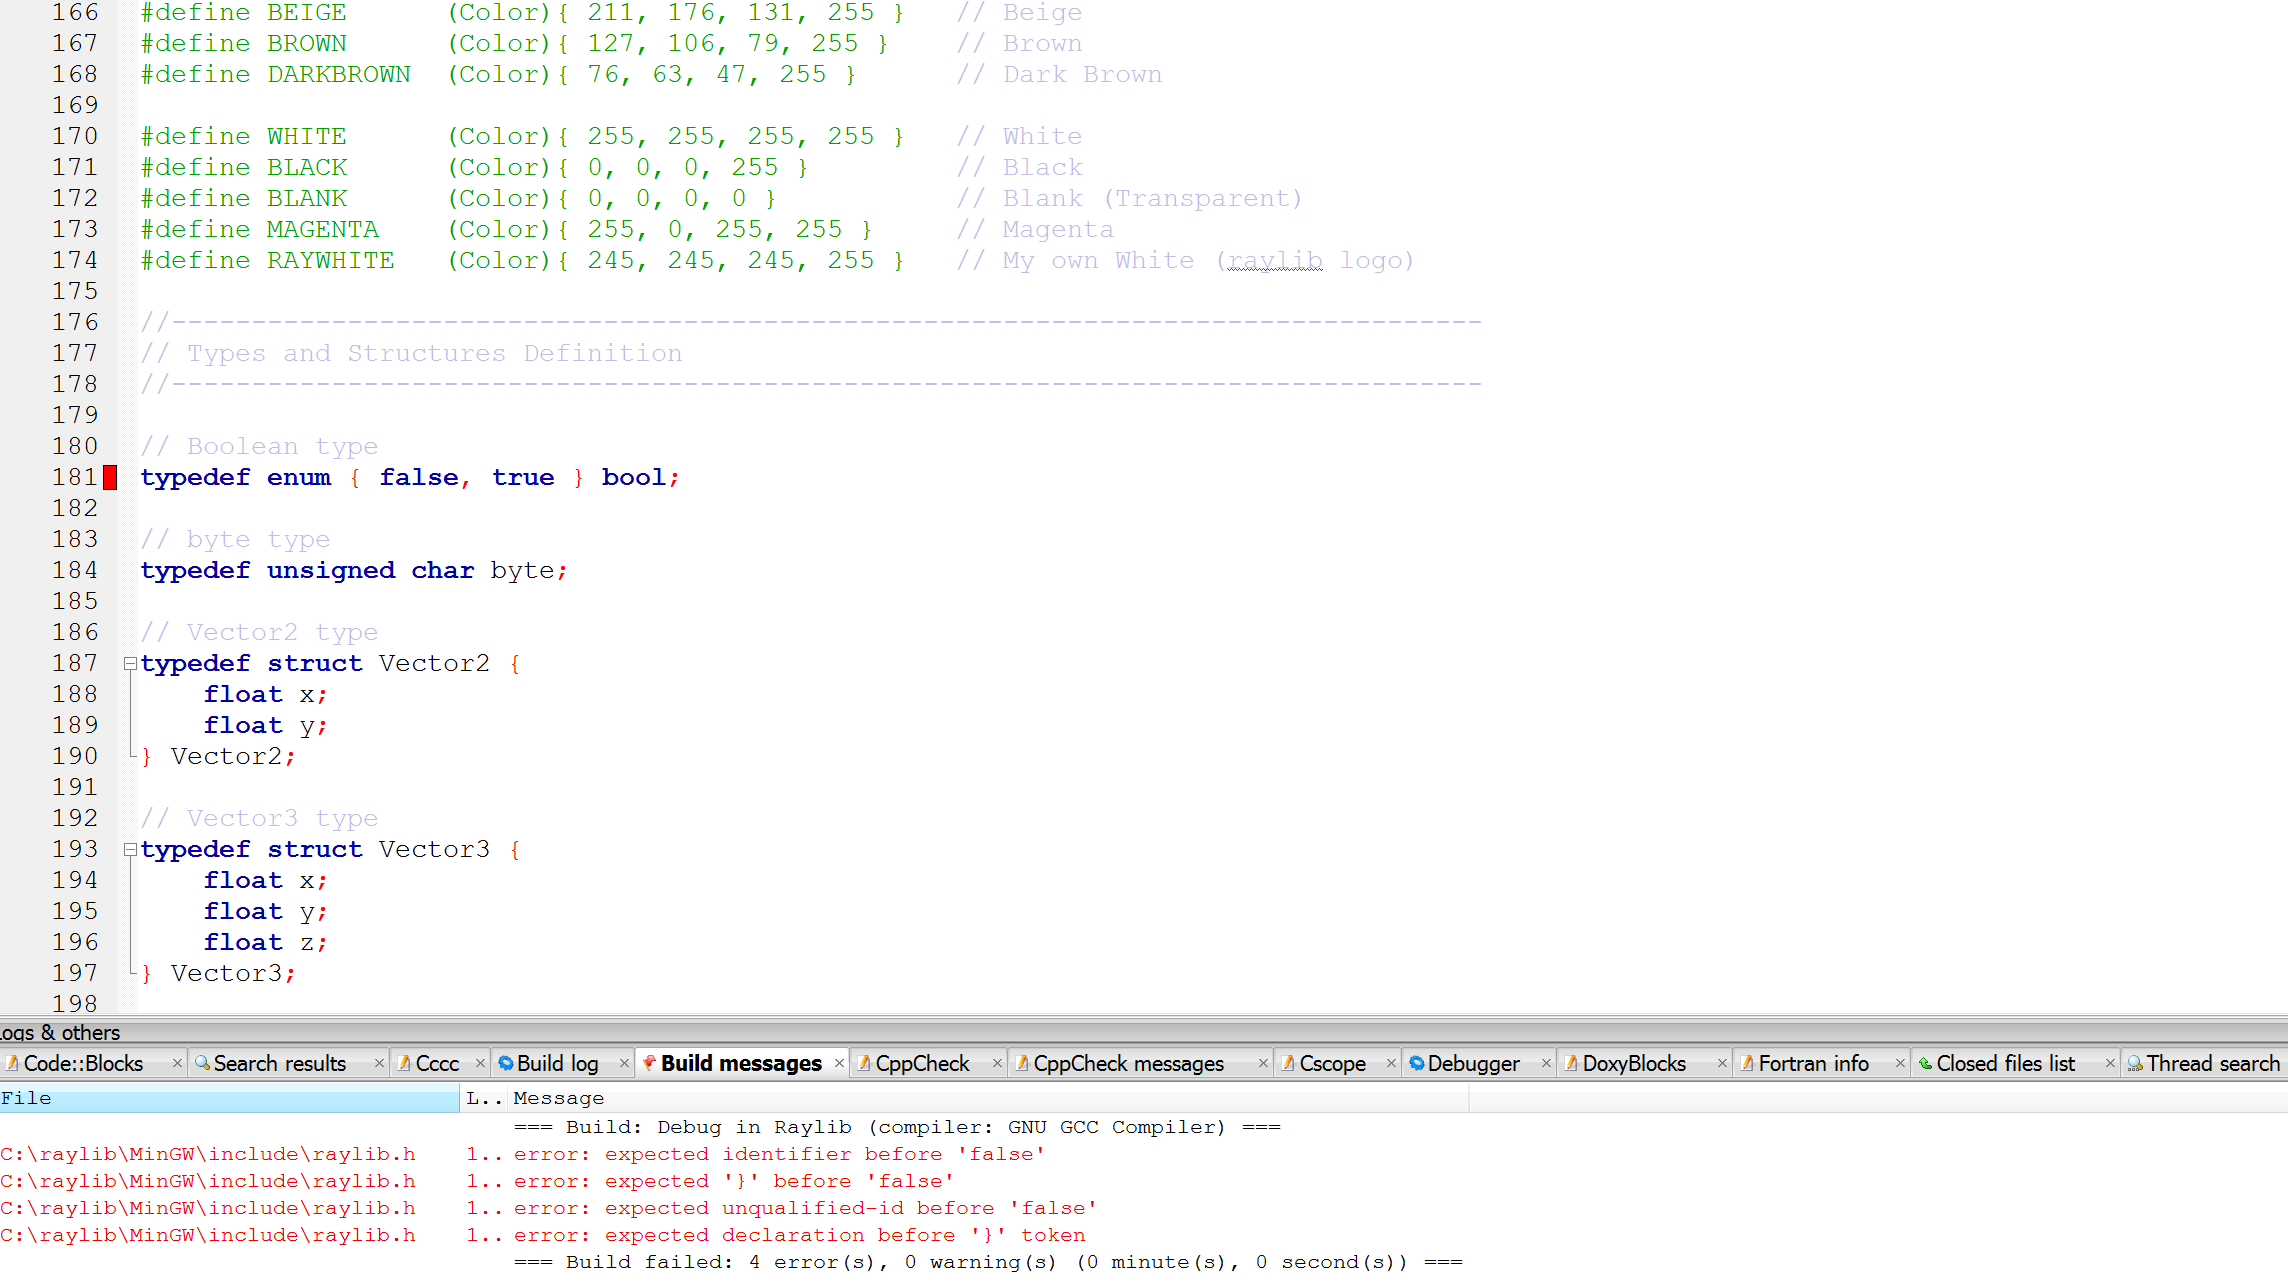Click the DoxyBlocks tab icon
The height and width of the screenshot is (1288, 2288).
coord(1572,1063)
